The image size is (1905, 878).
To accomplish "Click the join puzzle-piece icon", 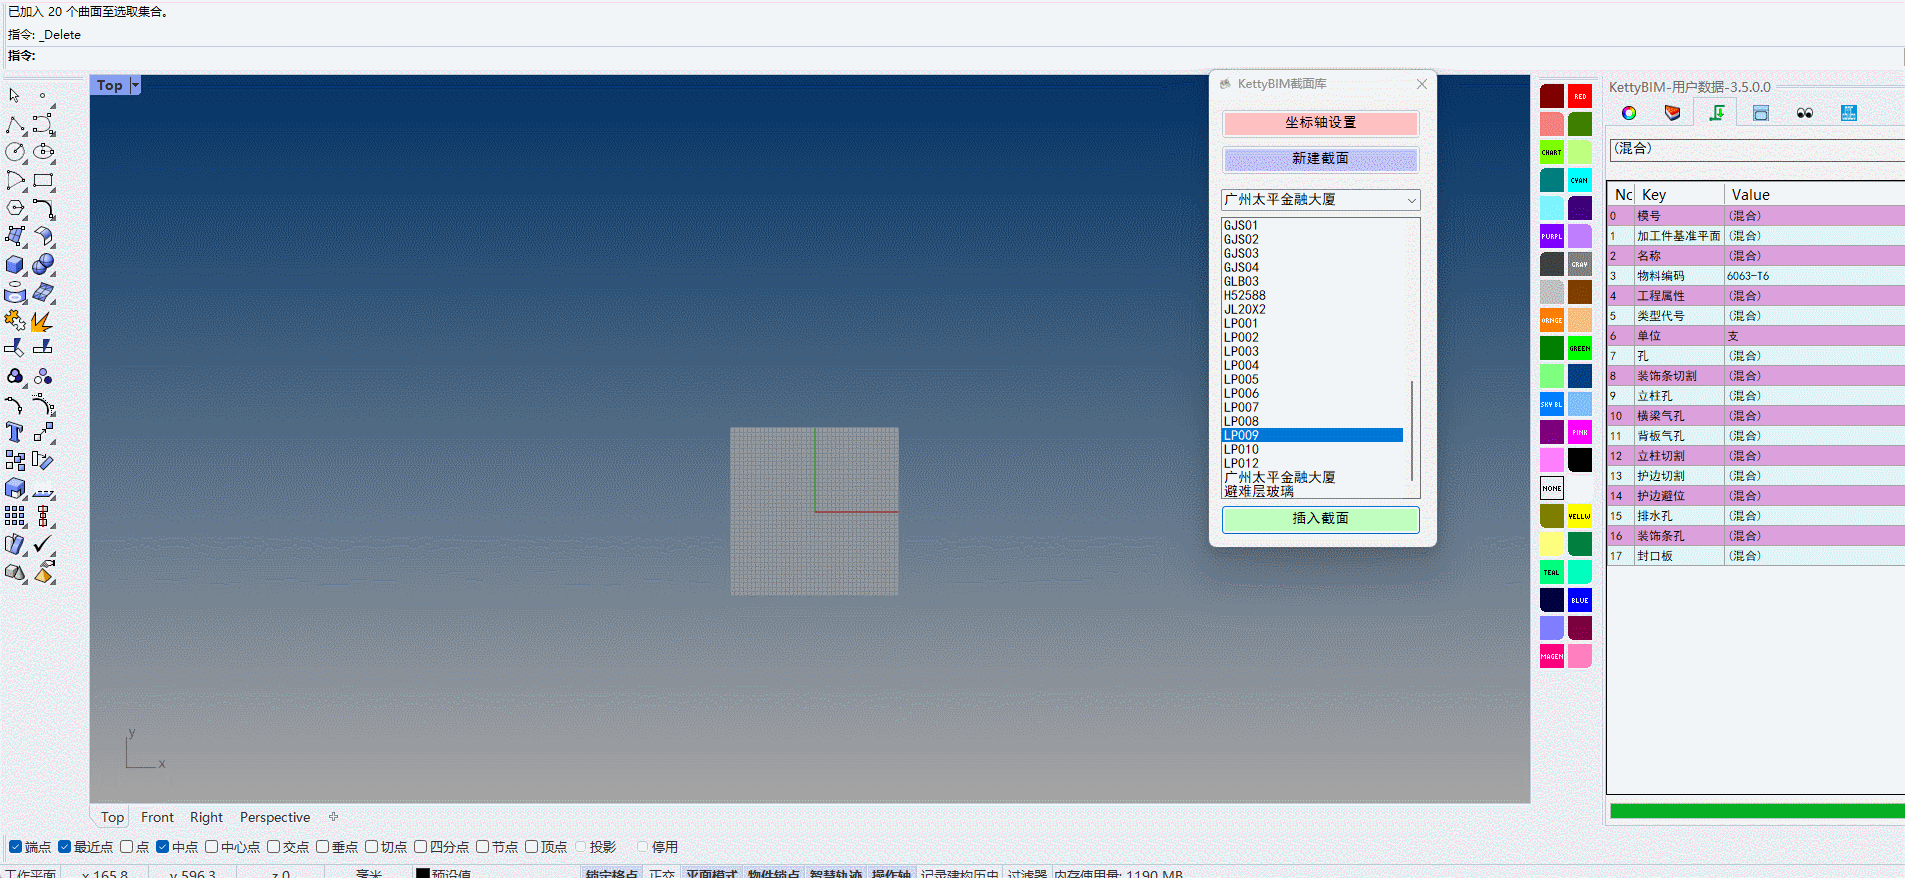I will point(15,321).
